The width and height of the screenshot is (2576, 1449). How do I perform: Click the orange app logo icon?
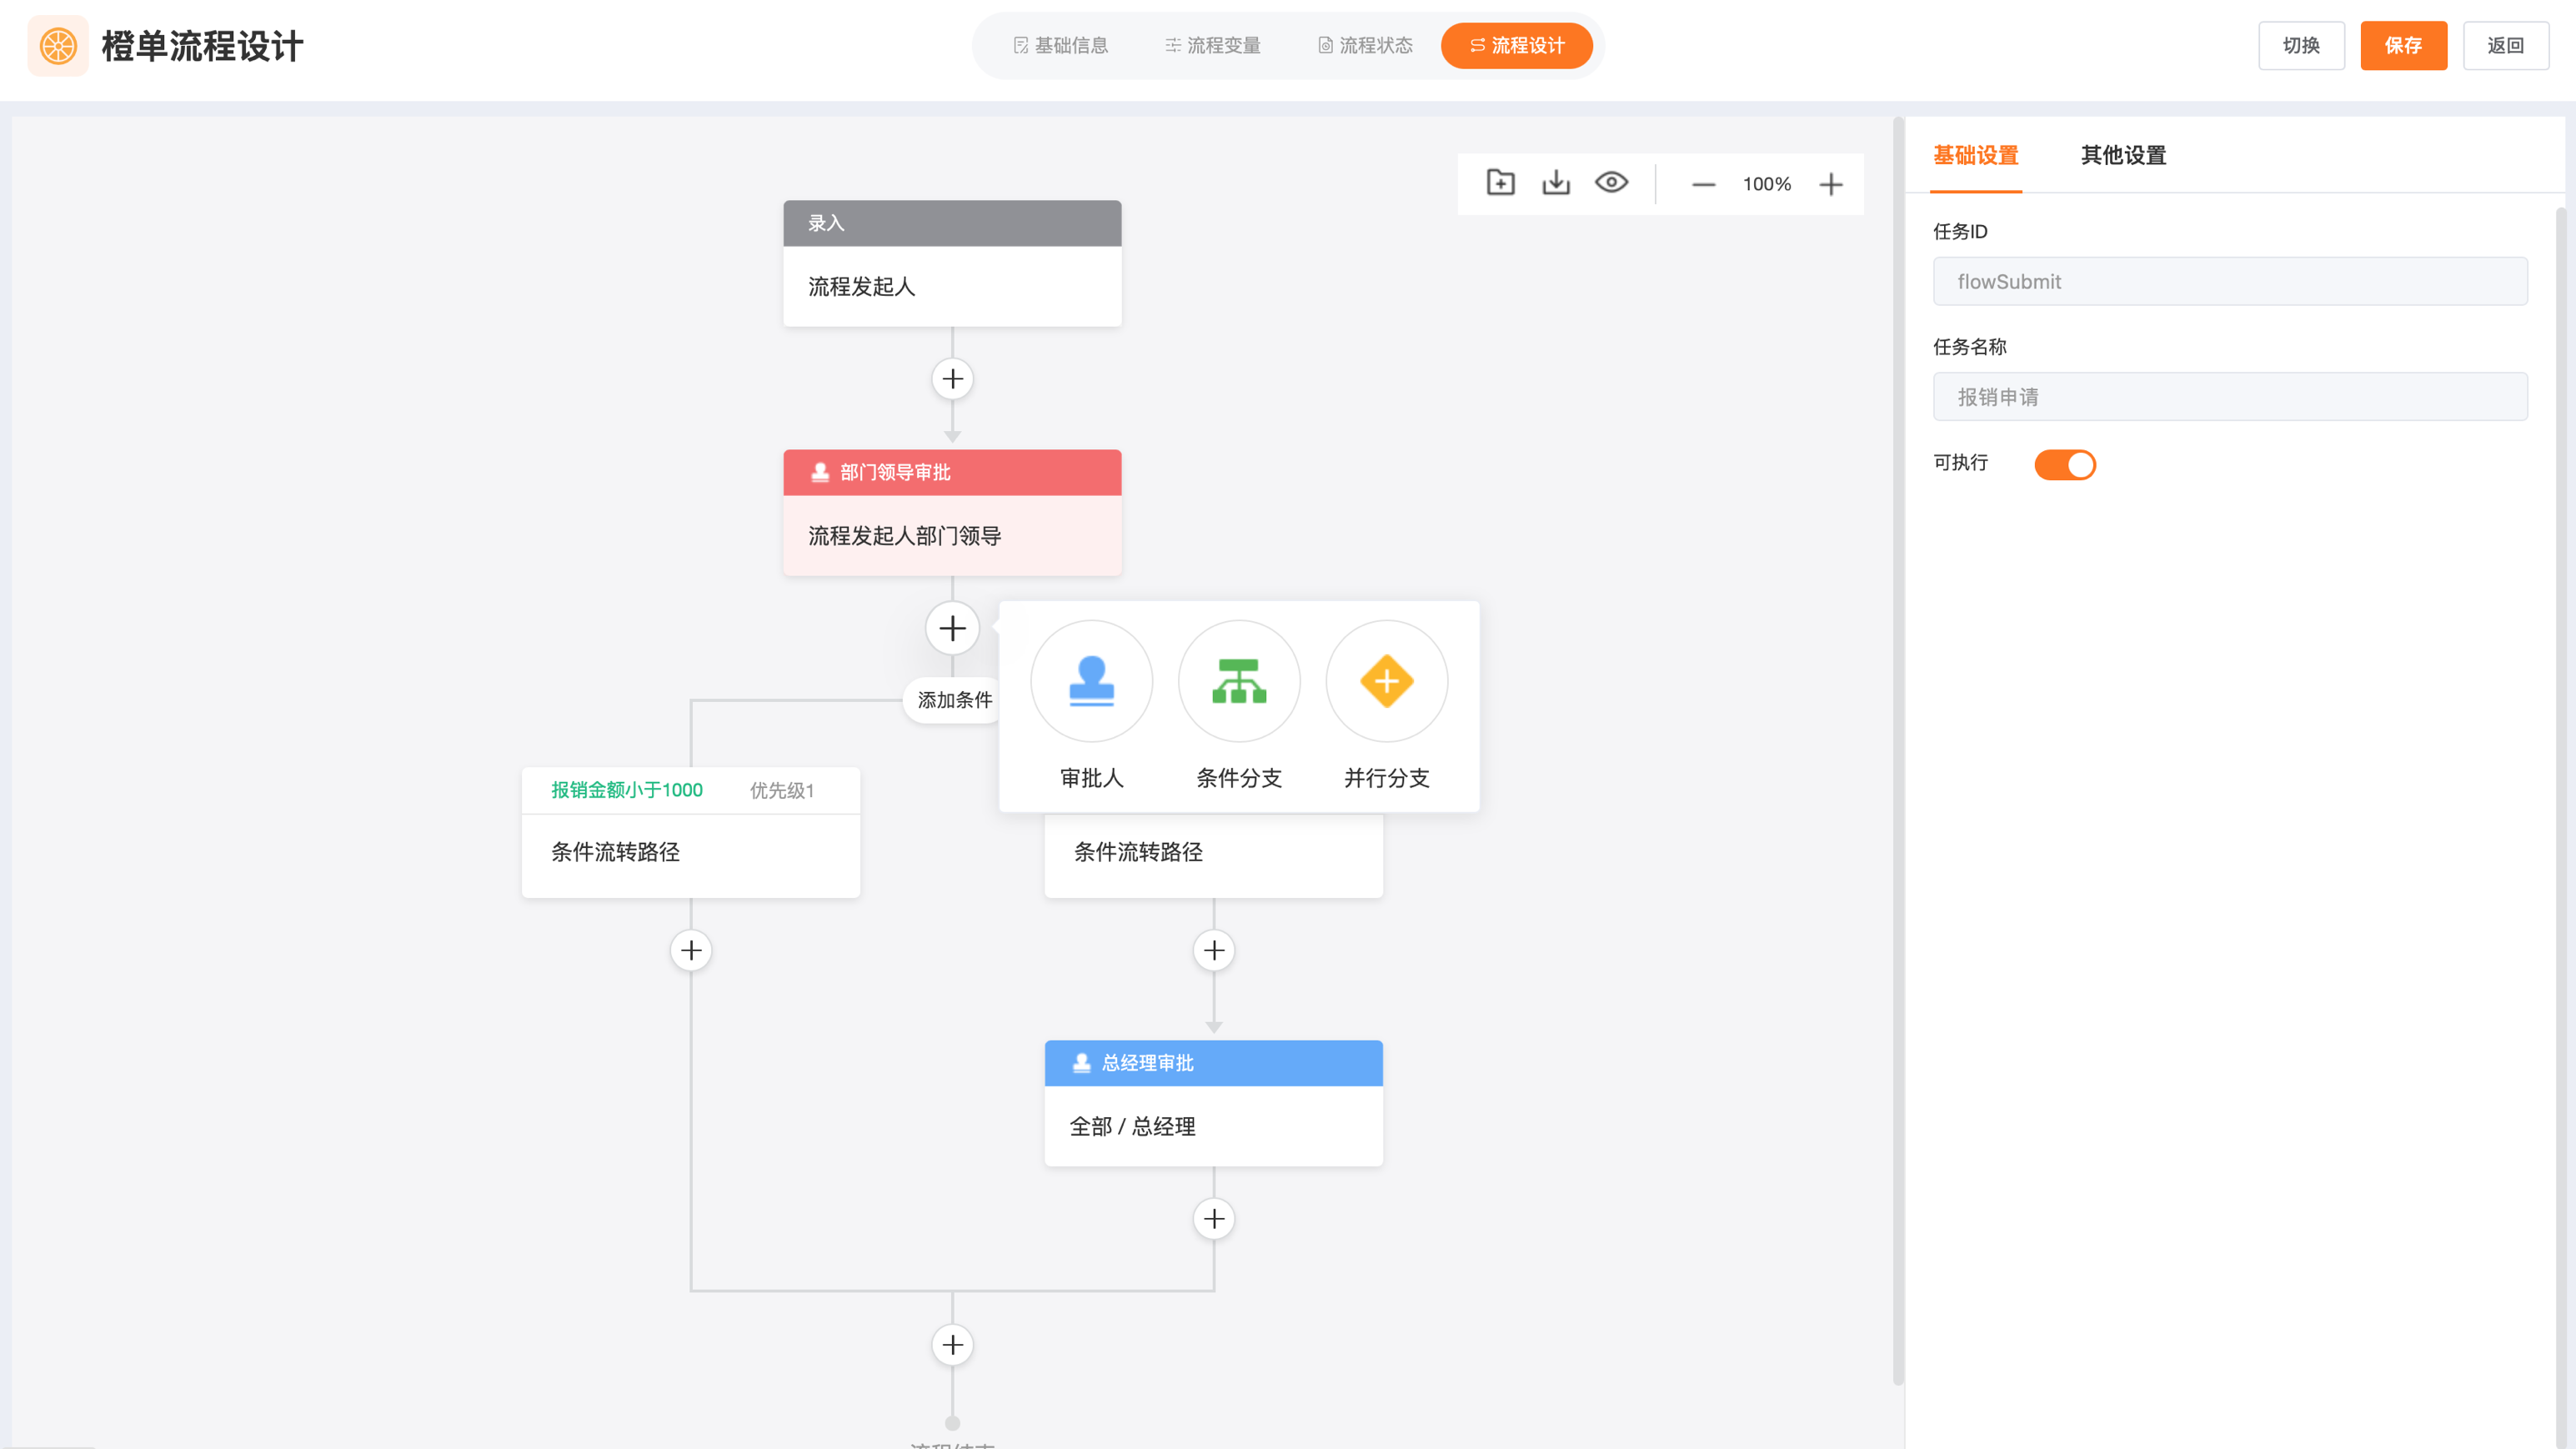point(58,46)
